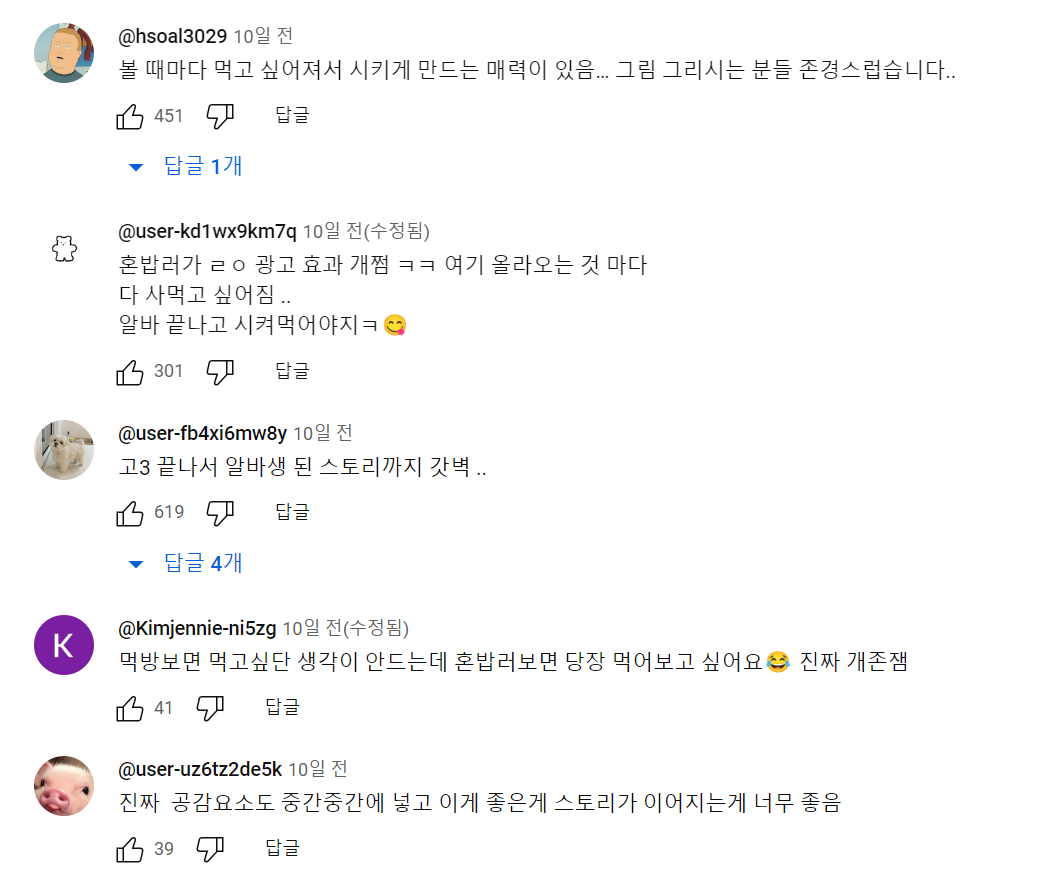Dislike the comment by @user-fb4xi6mw8y
Viewport: 1038px width, 877px height.
220,513
